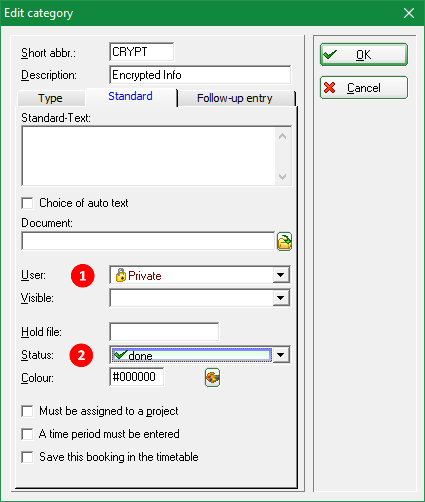Image resolution: width=425 pixels, height=502 pixels.
Task: Enable Choice of auto text checkbox
Action: pos(27,203)
